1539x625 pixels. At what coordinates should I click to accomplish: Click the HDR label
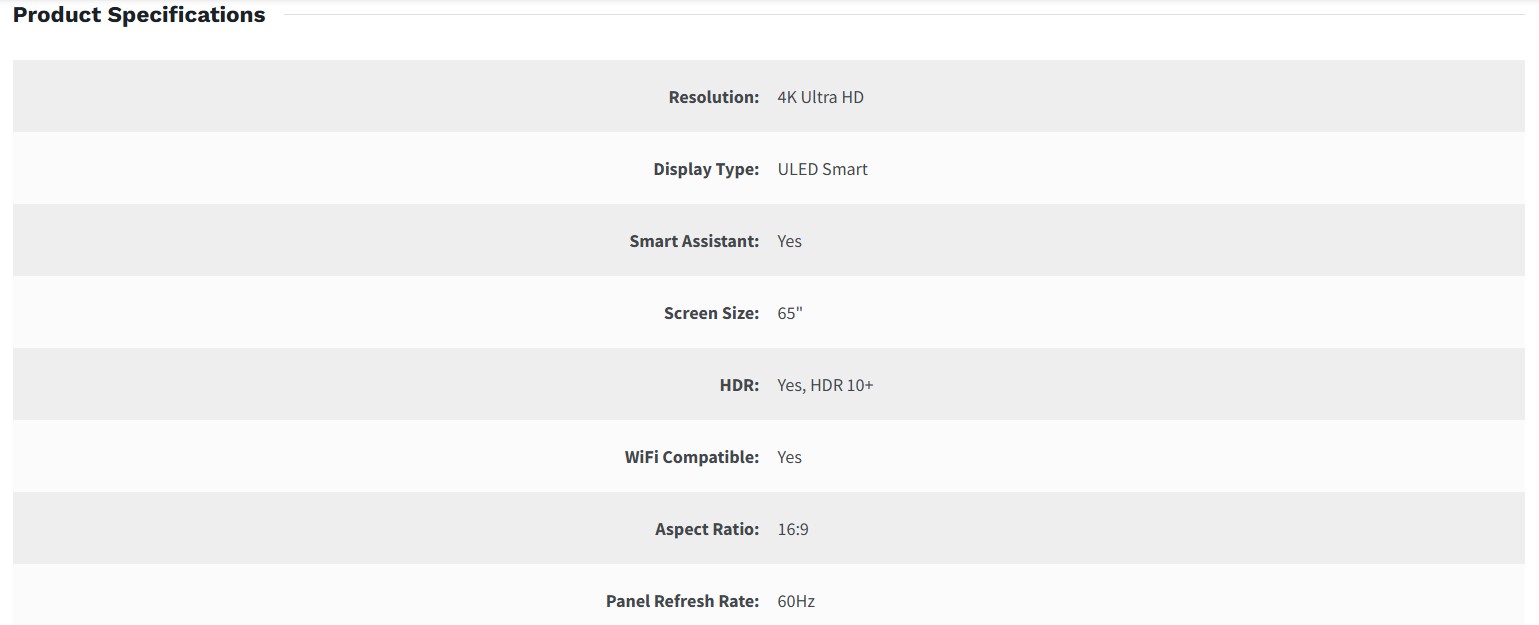tap(739, 385)
